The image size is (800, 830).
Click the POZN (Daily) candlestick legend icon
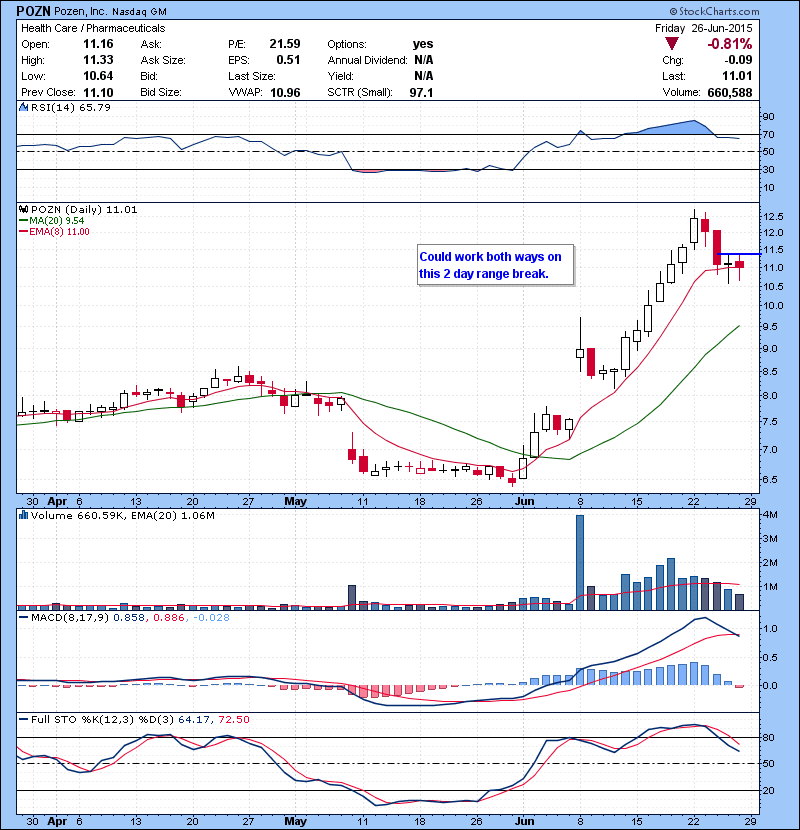(x=22, y=209)
